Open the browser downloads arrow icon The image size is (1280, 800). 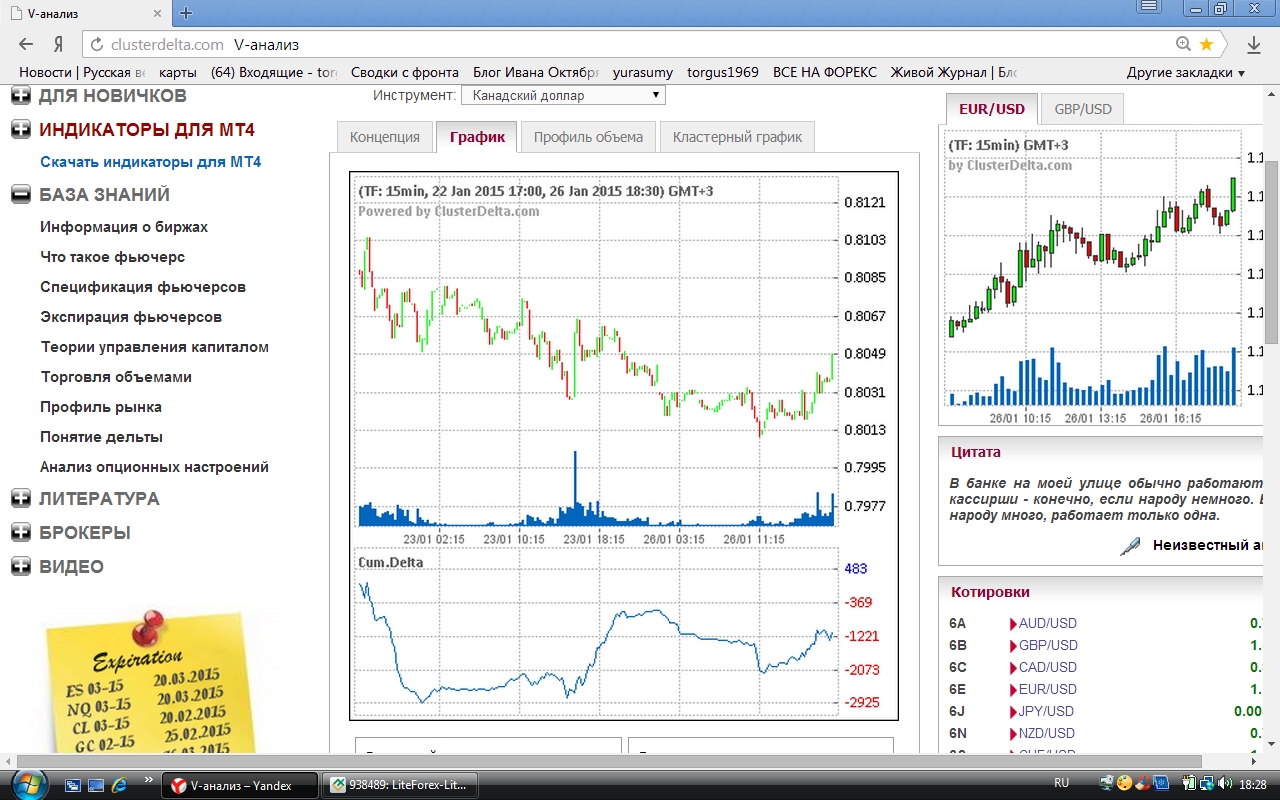coord(1254,45)
